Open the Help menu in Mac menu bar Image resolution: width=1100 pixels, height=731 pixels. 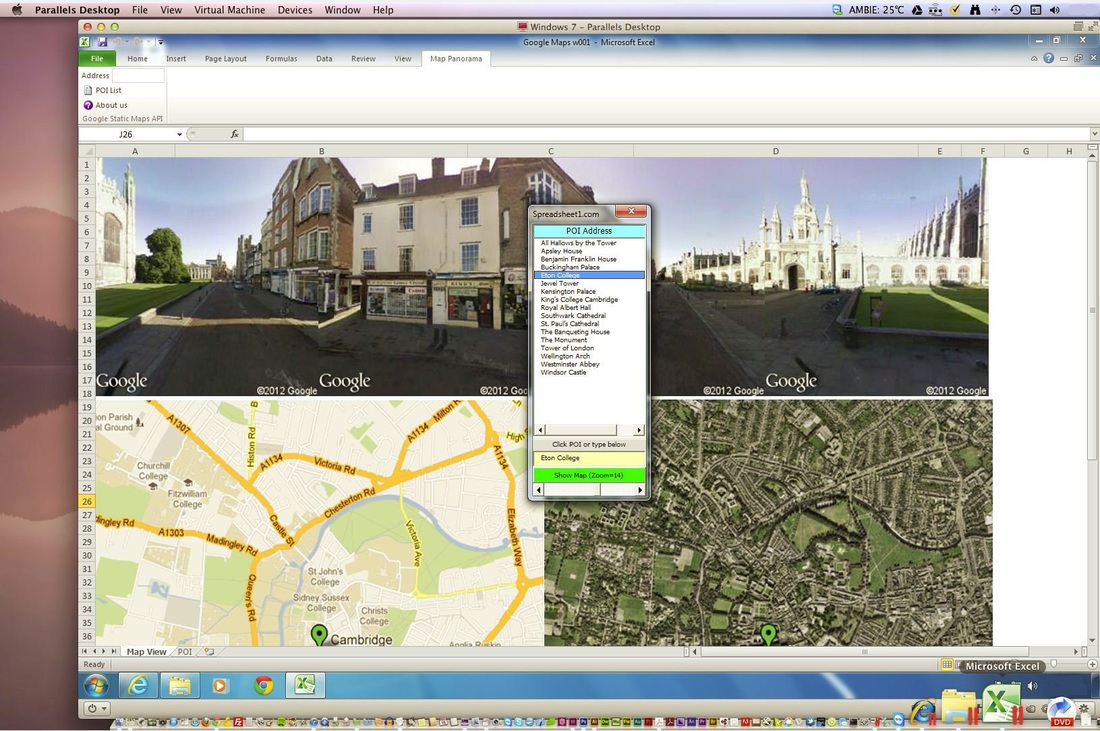click(383, 10)
